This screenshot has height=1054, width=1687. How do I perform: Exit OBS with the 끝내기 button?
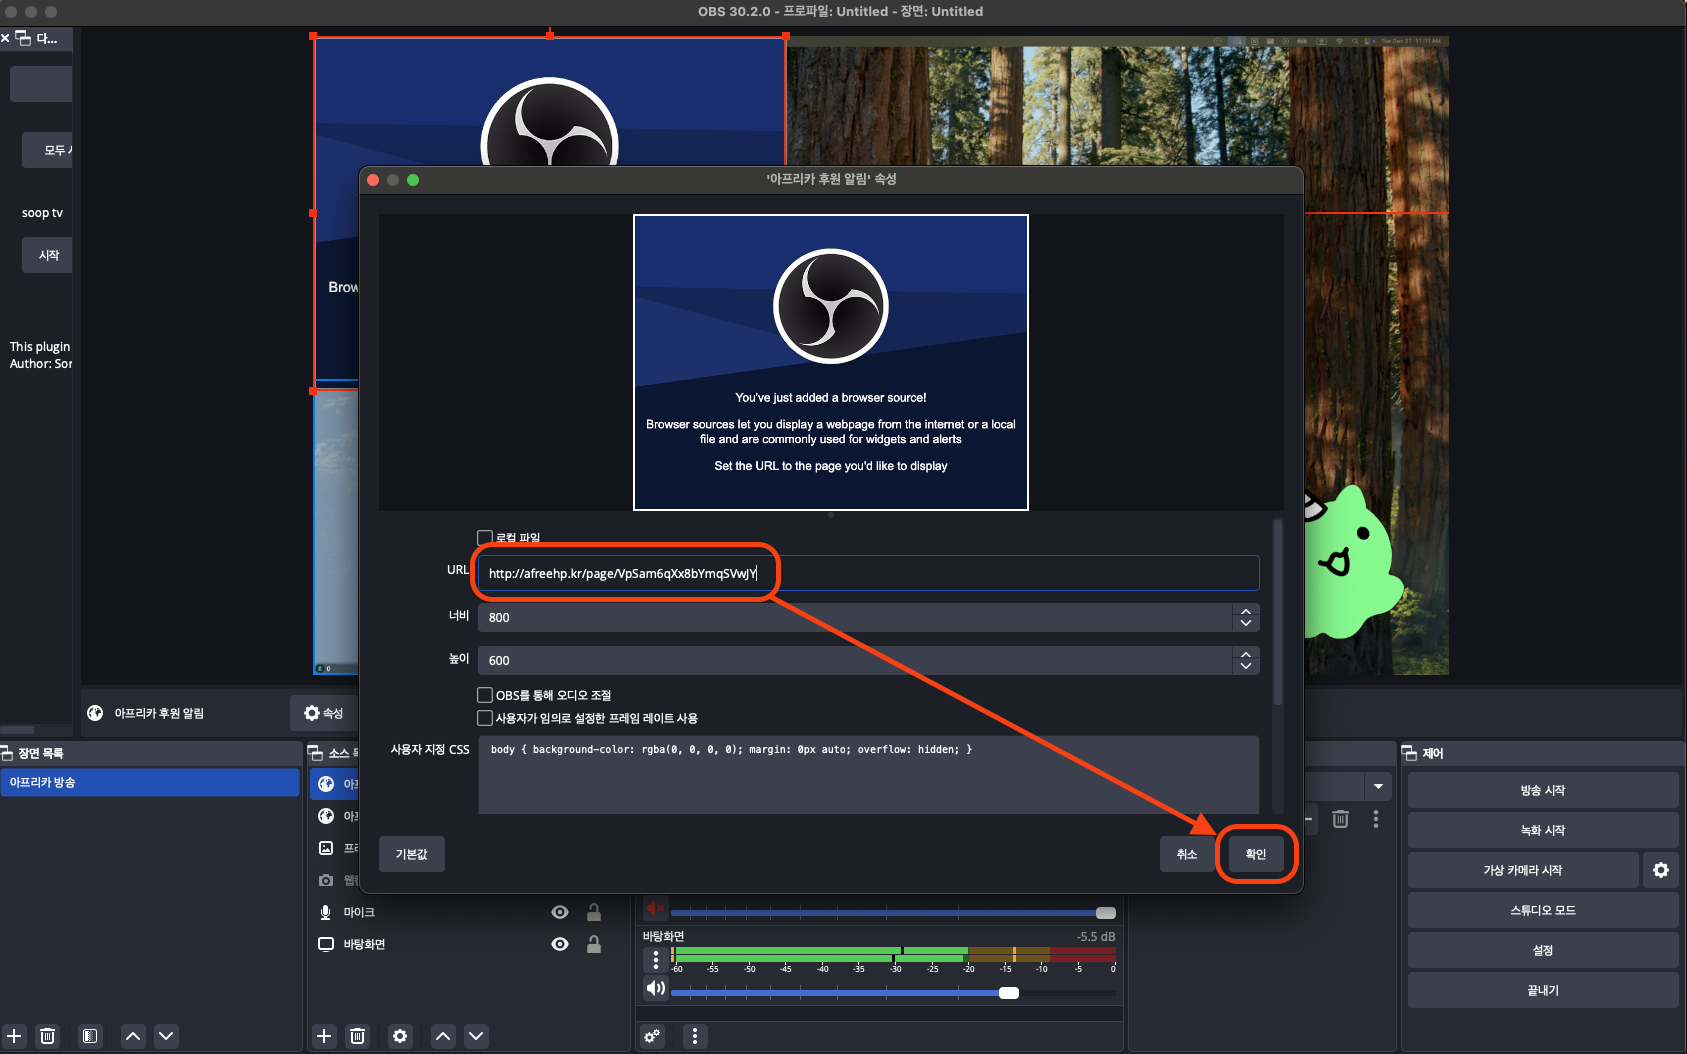pyautogui.click(x=1543, y=990)
